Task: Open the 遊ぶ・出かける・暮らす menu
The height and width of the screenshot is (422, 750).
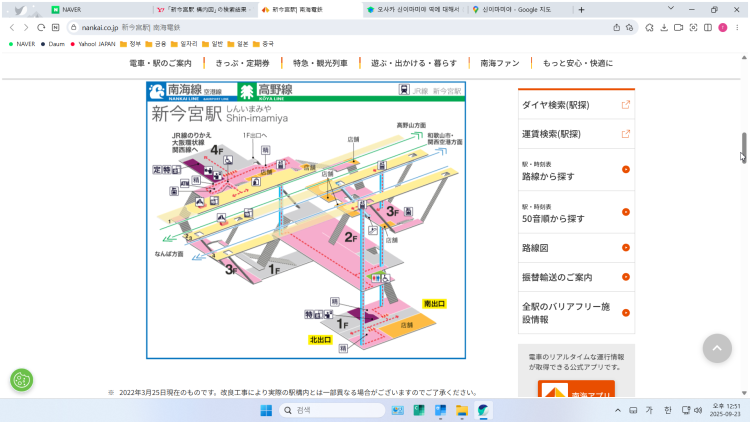Action: 414,63
